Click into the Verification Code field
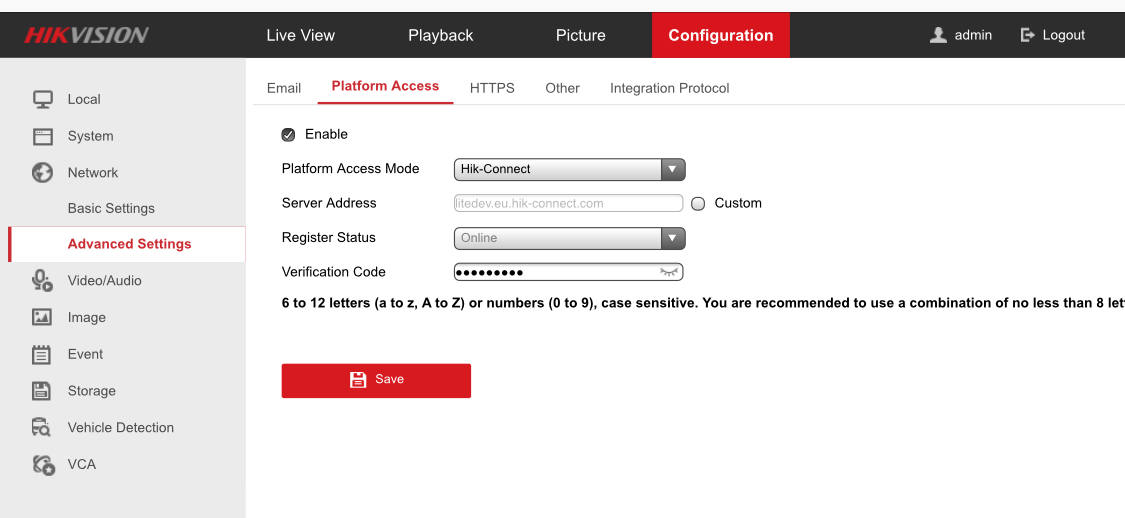 point(555,272)
